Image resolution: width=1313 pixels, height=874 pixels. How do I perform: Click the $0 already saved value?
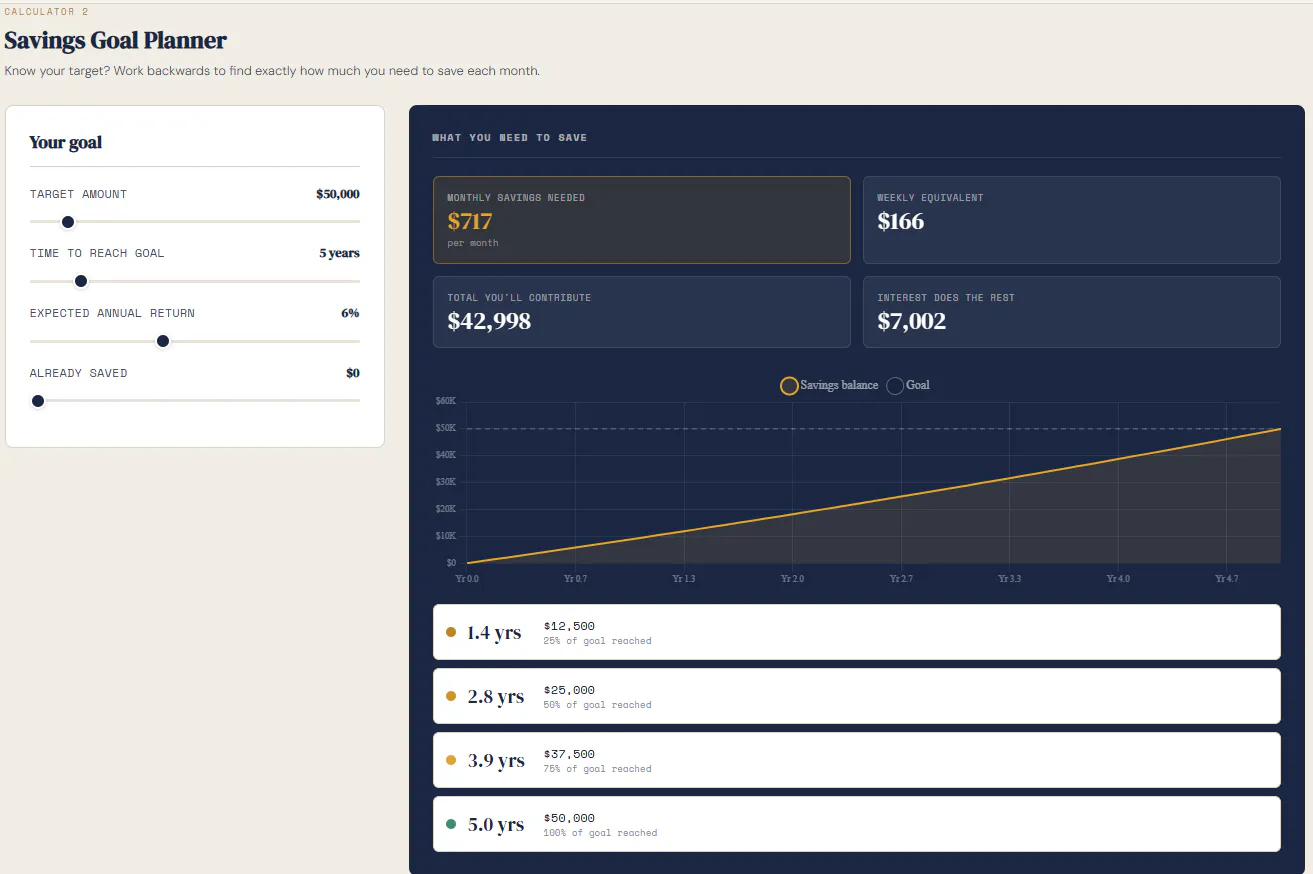[353, 373]
